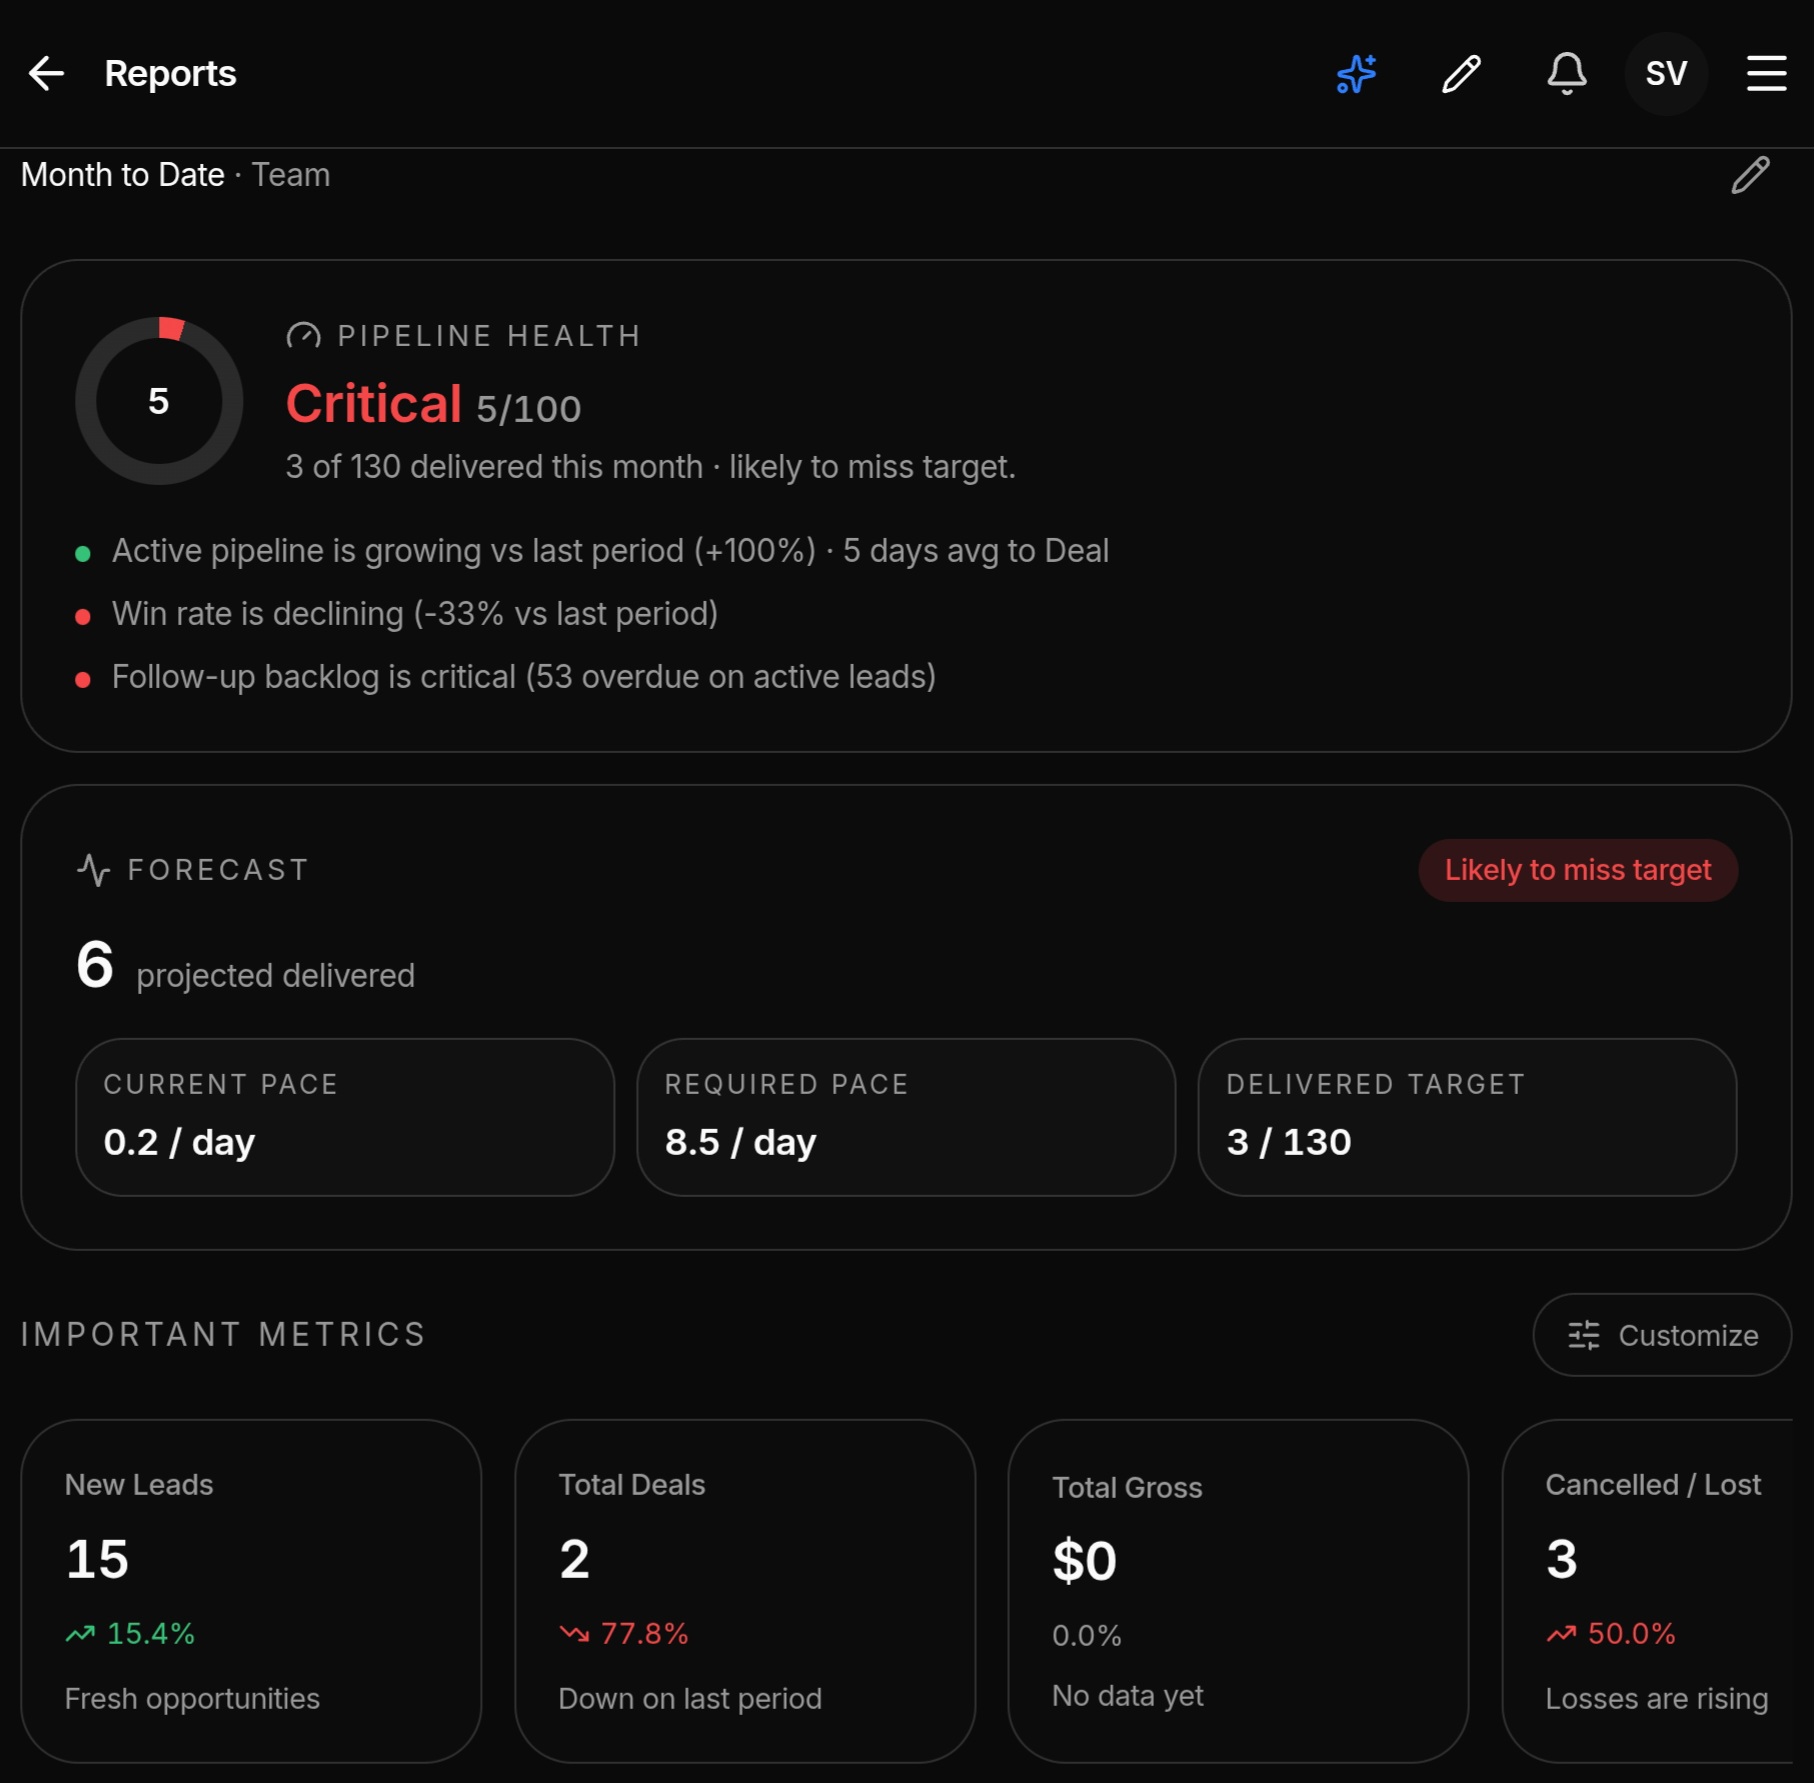Viewport: 1814px width, 1783px height.
Task: Click the Forecast pulse icon
Action: tap(94, 870)
